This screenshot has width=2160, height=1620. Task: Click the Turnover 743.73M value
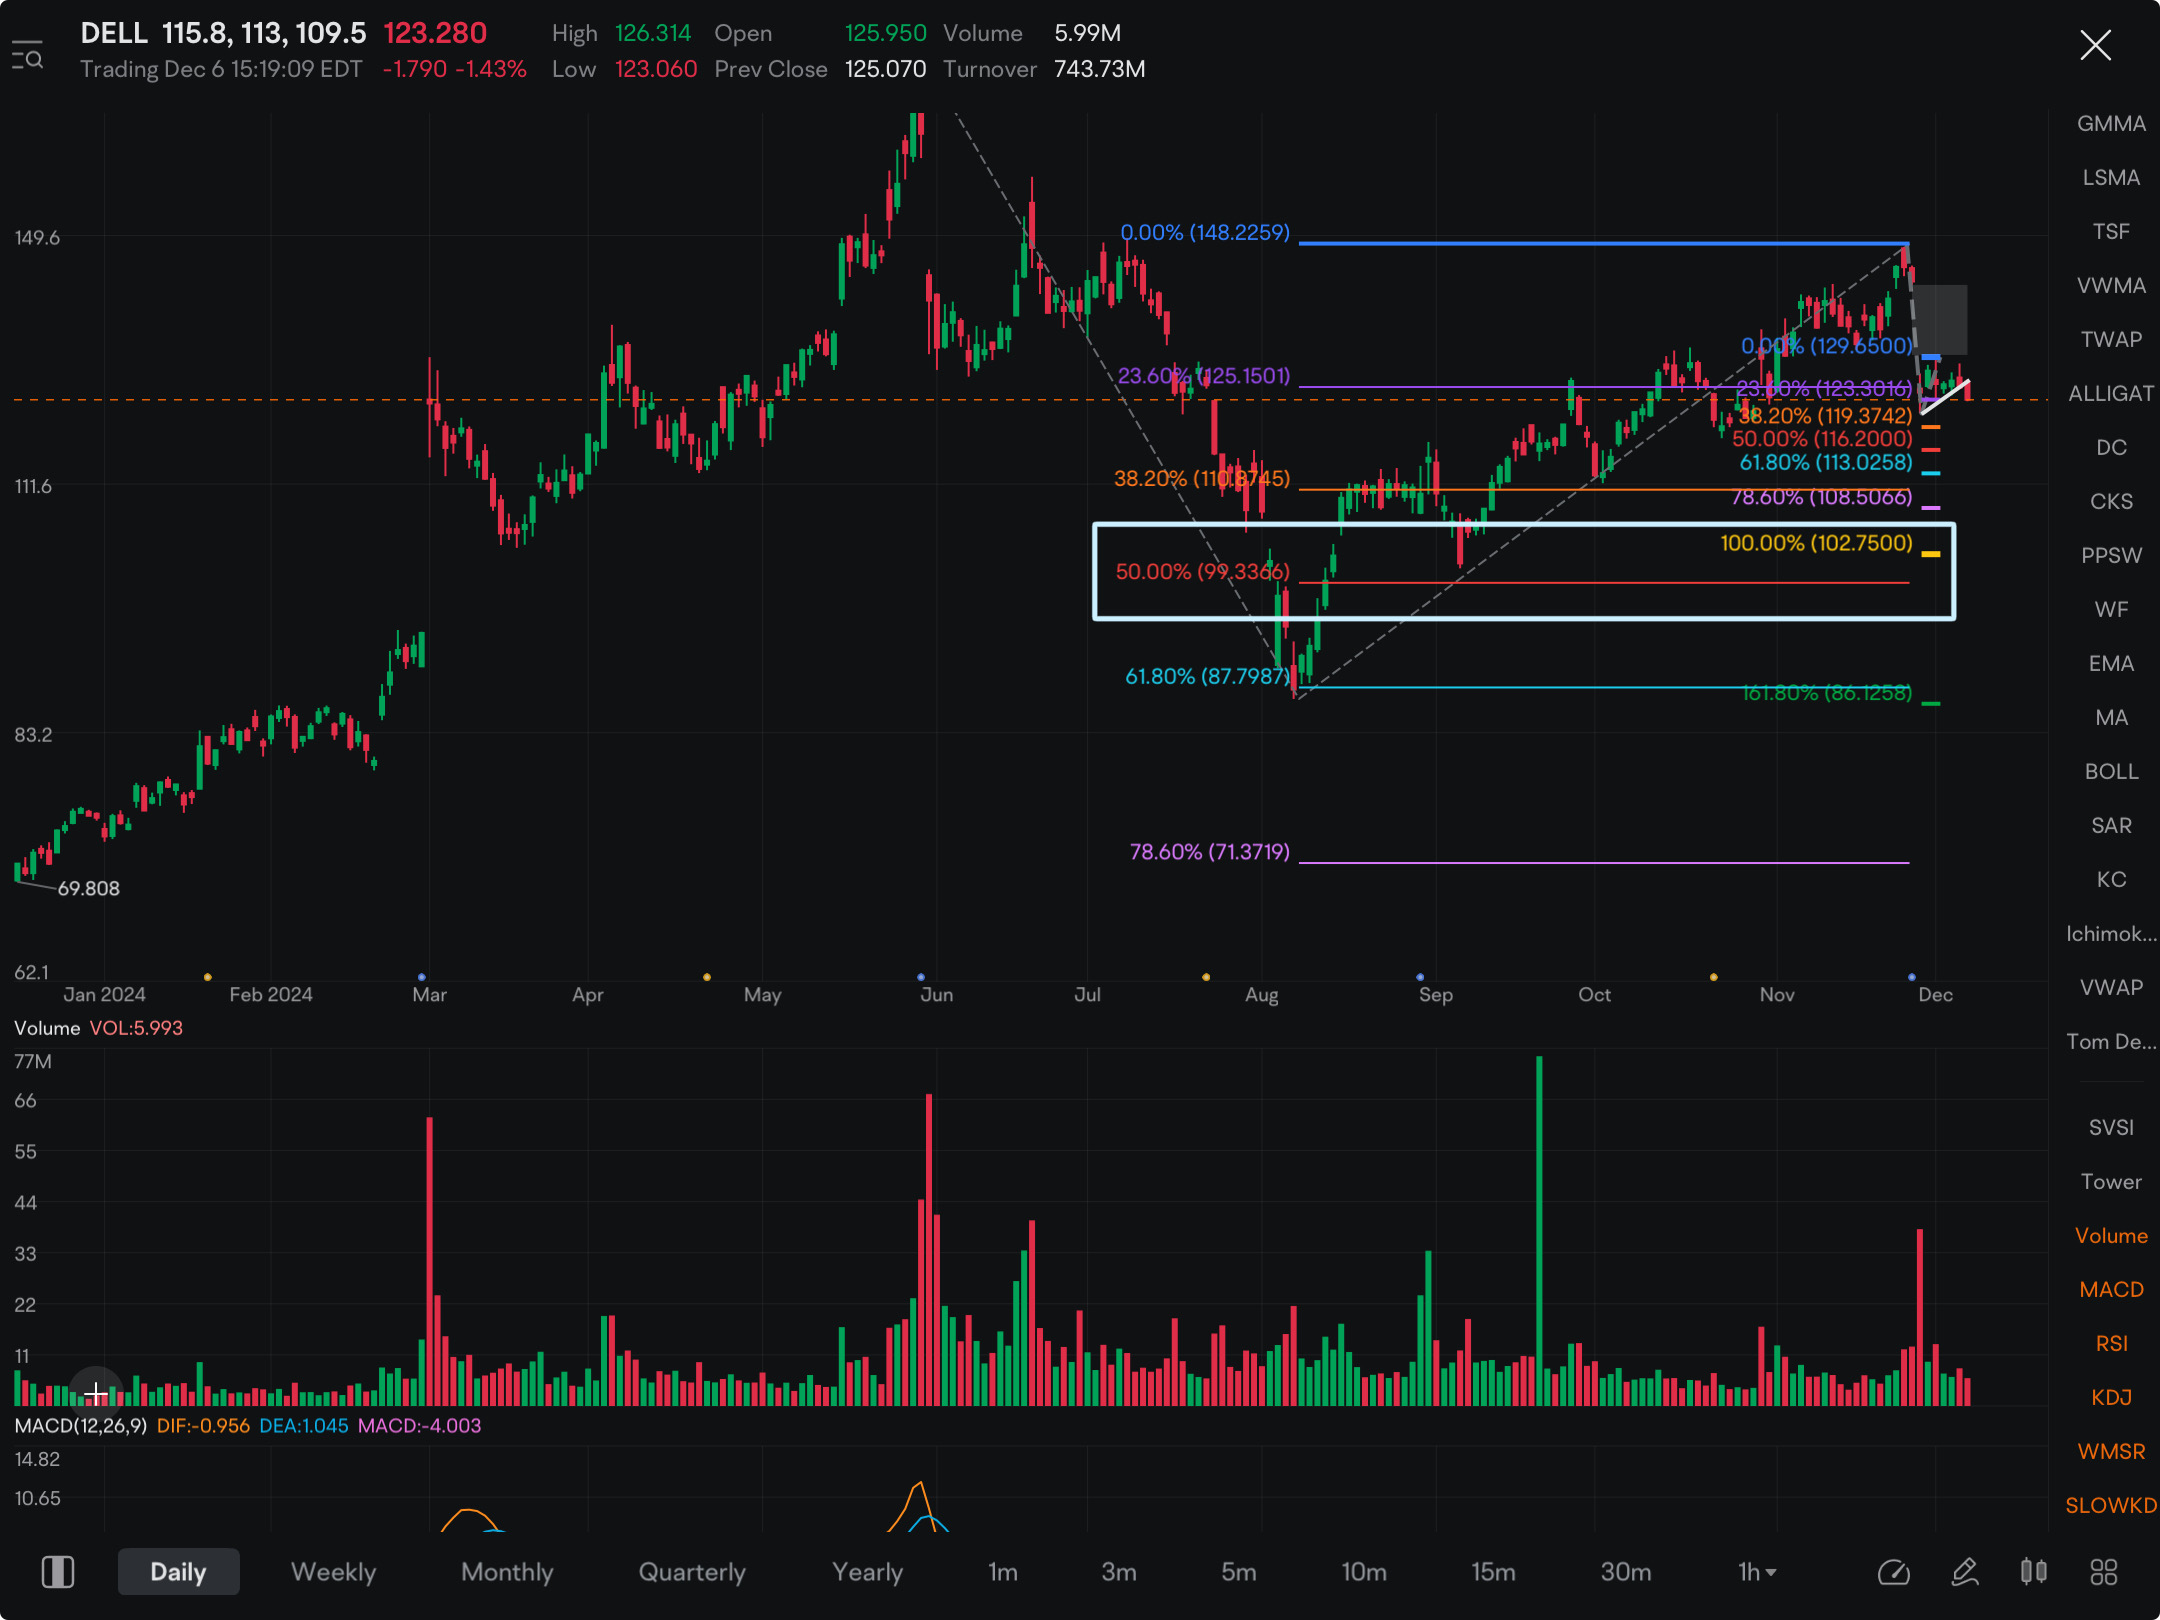click(1099, 69)
